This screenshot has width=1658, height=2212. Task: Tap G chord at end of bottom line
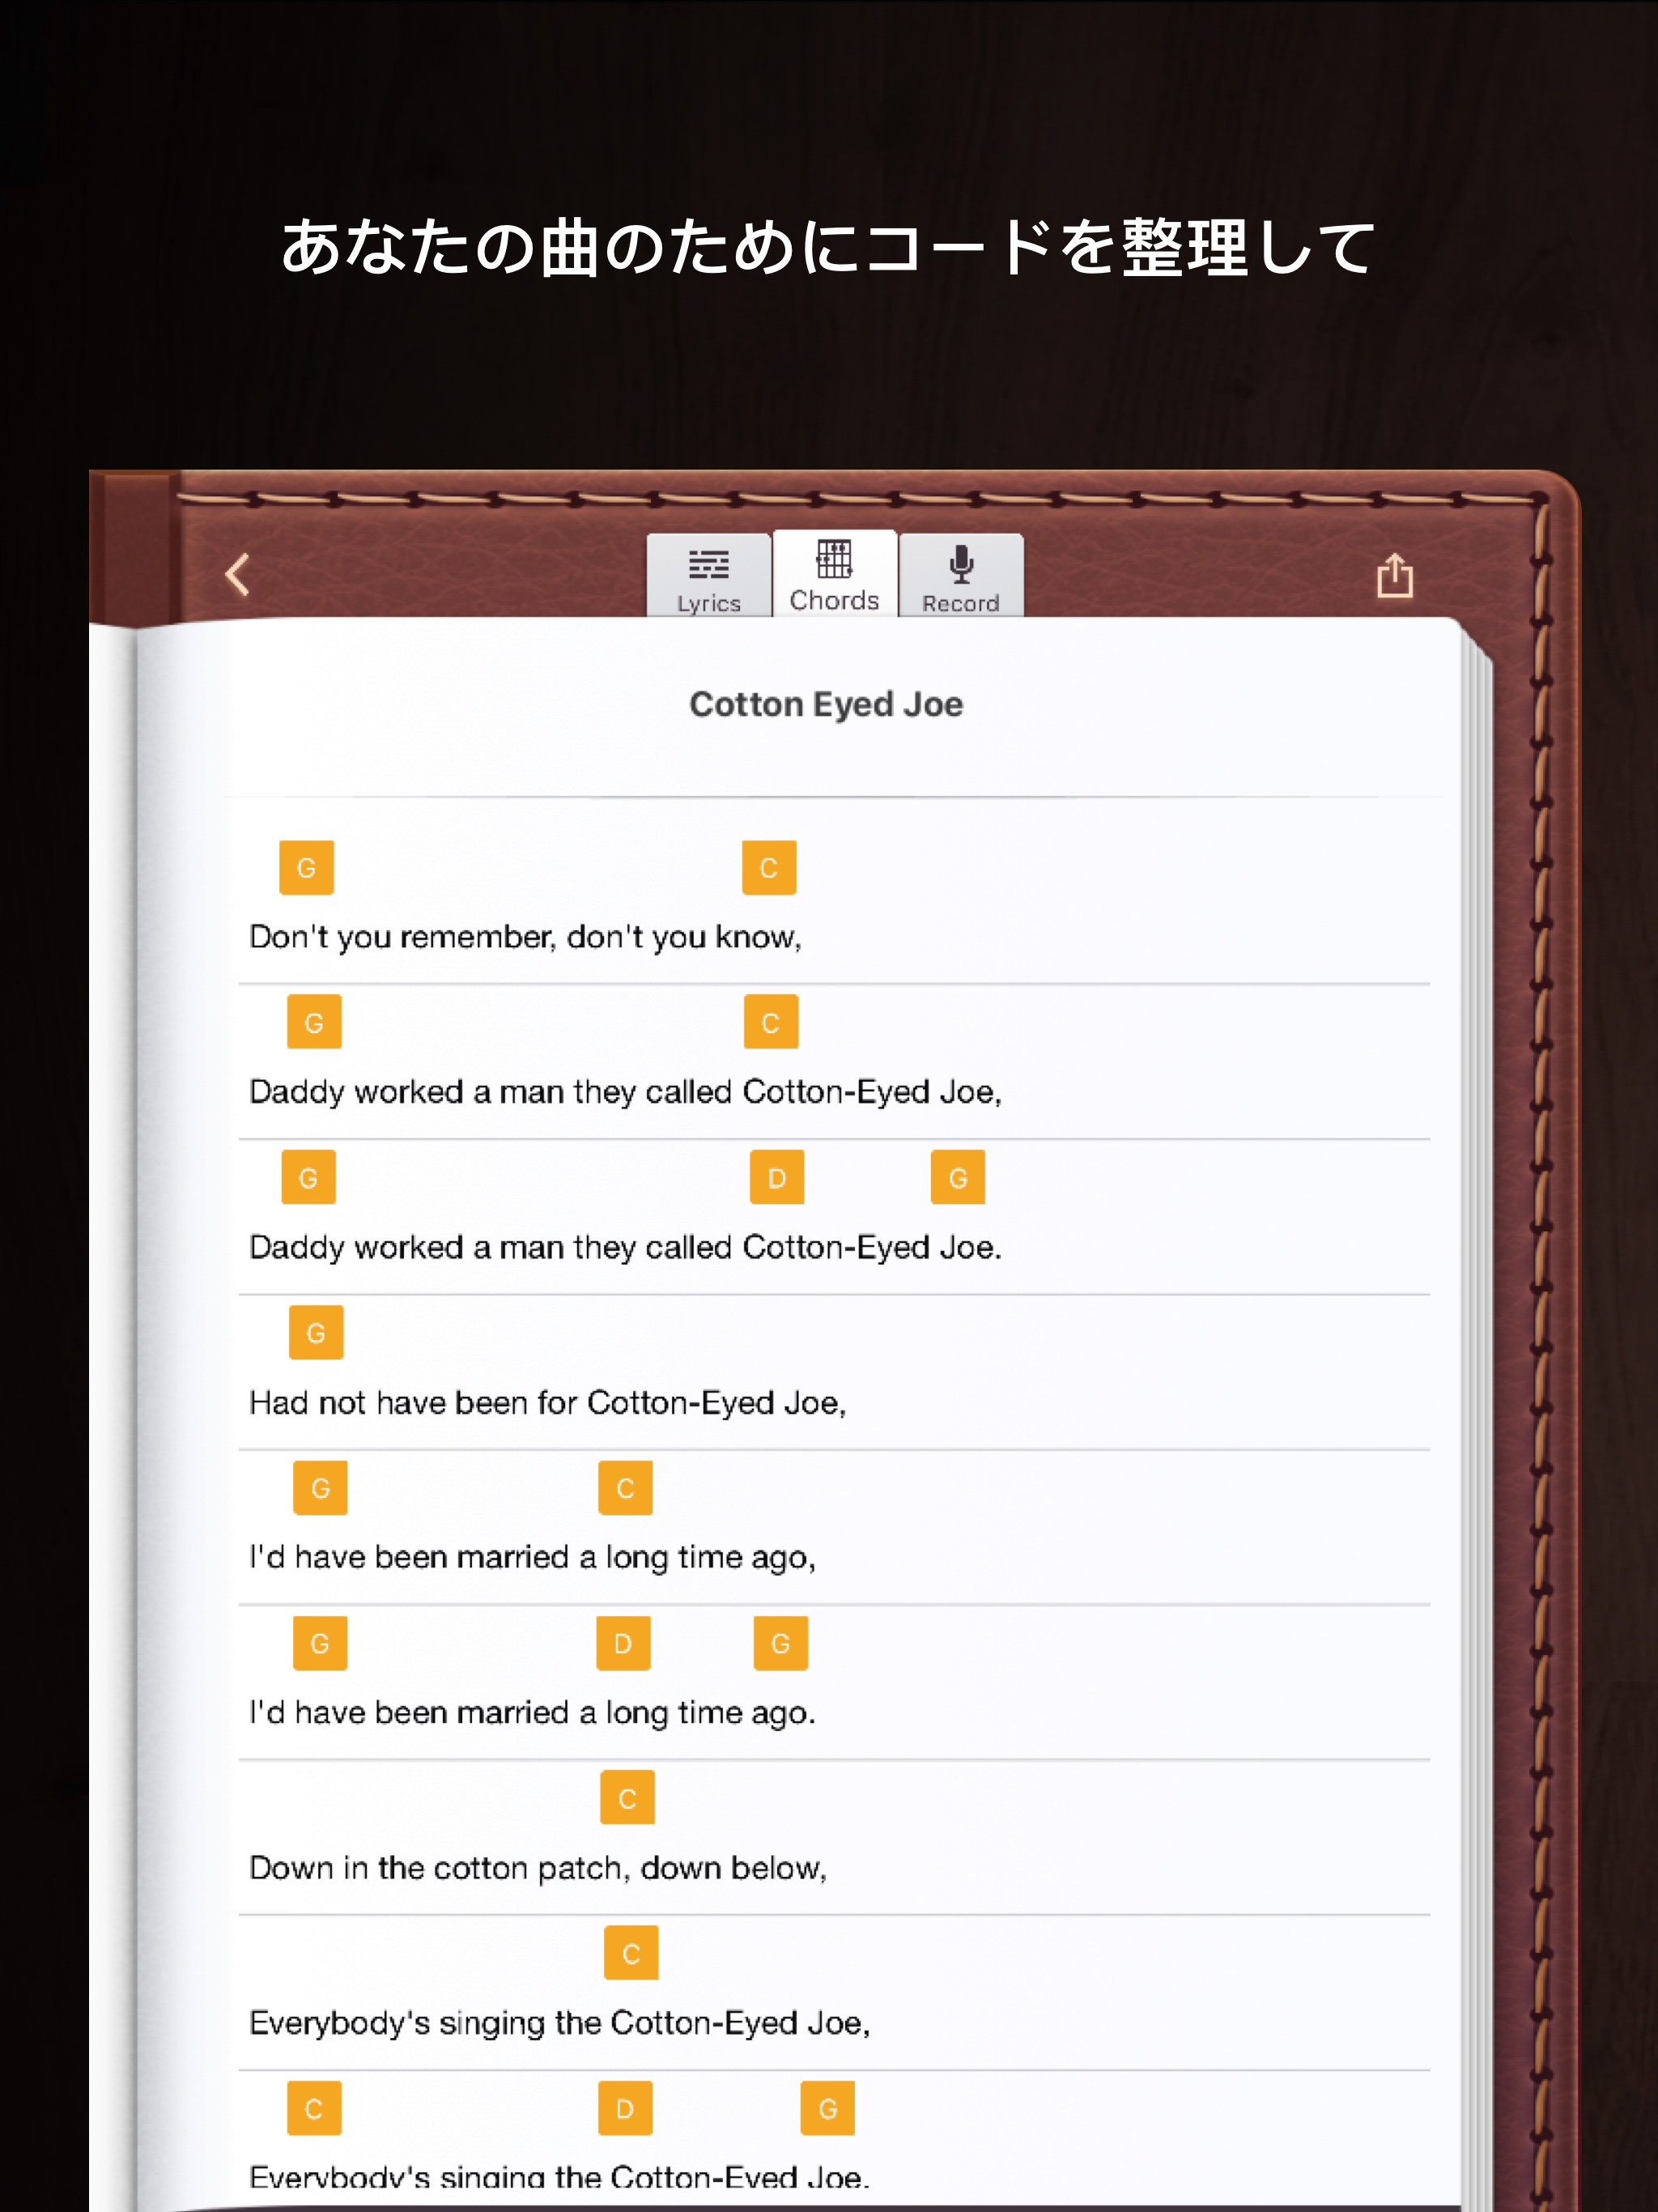click(x=827, y=2107)
